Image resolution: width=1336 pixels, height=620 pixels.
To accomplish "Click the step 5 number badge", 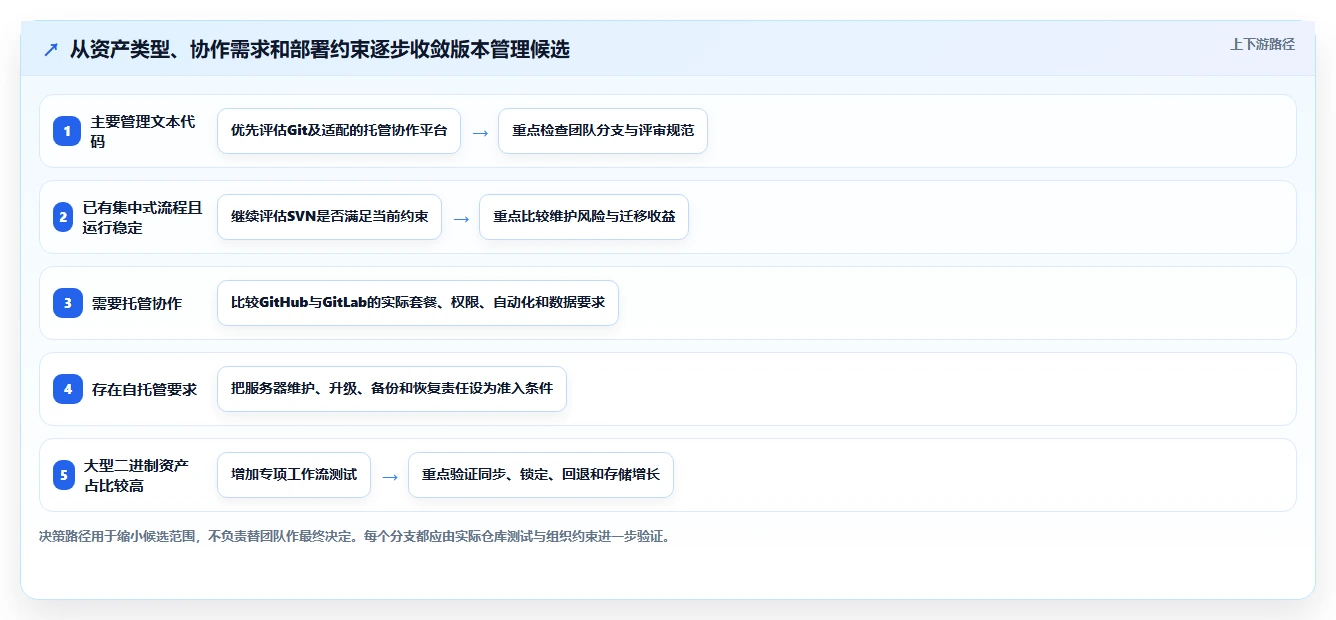I will [x=64, y=475].
